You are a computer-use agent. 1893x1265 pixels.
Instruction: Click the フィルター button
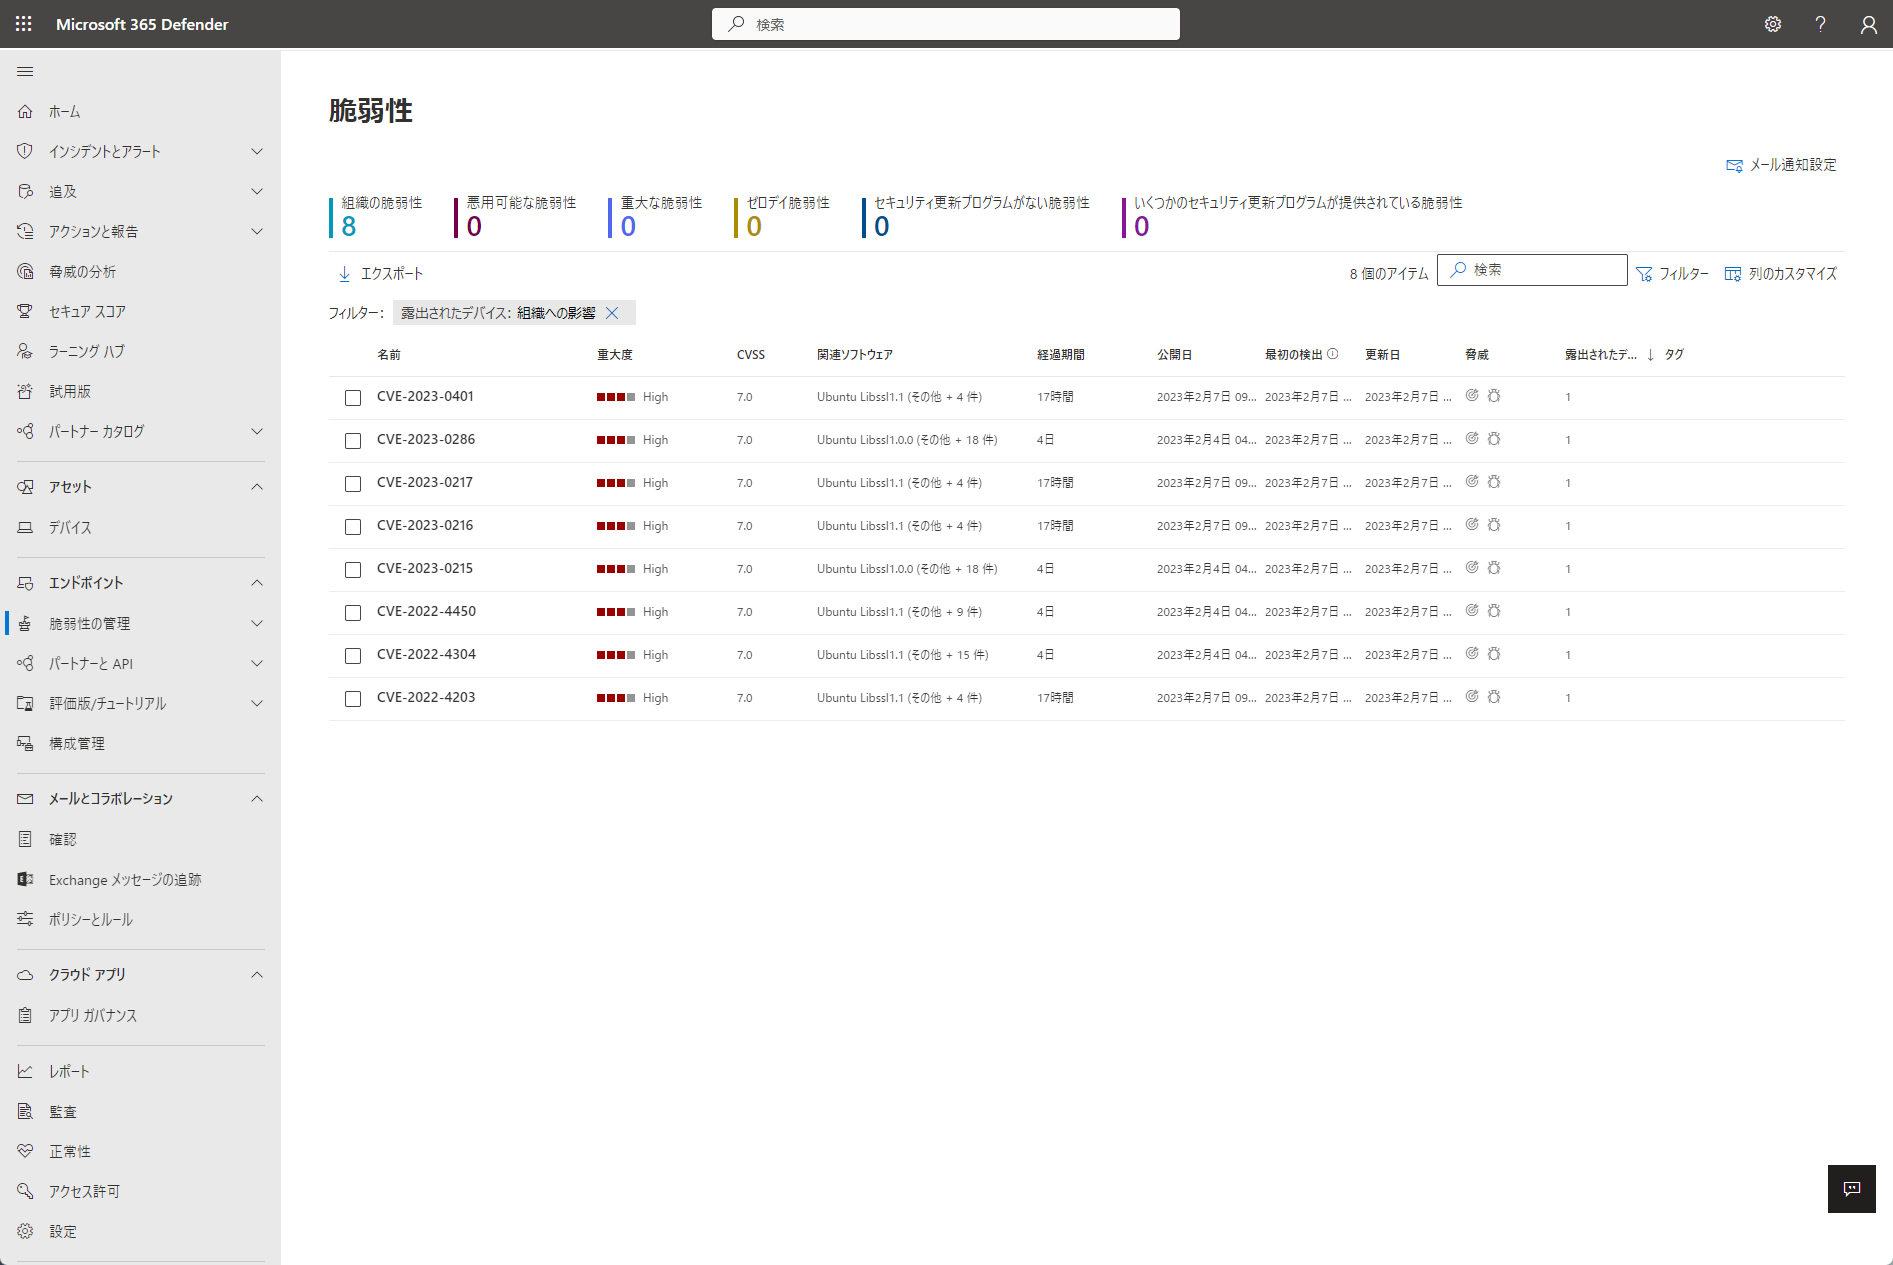(x=1672, y=273)
